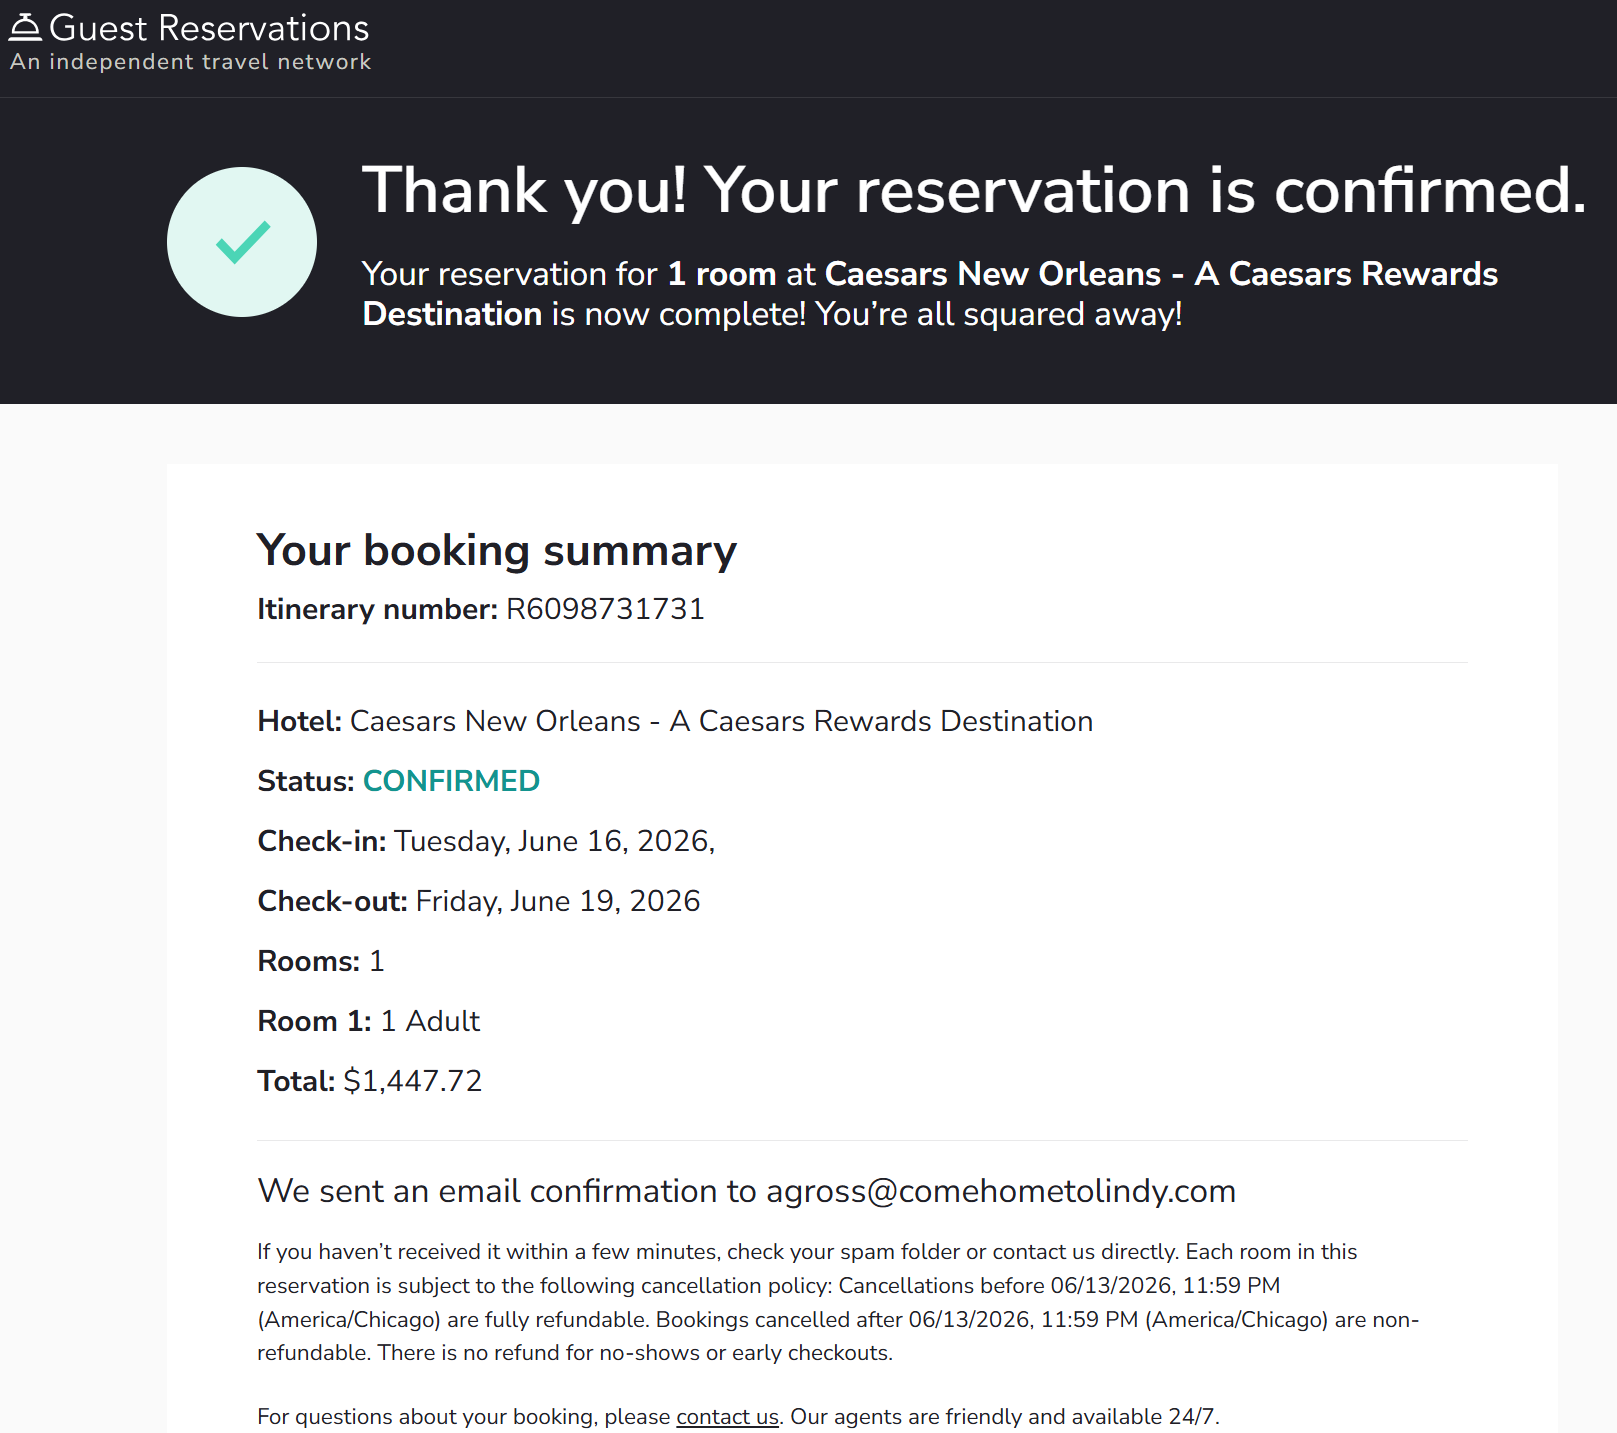This screenshot has height=1433, width=1617.
Task: Click the concierge bell logo icon
Action: coord(25,27)
